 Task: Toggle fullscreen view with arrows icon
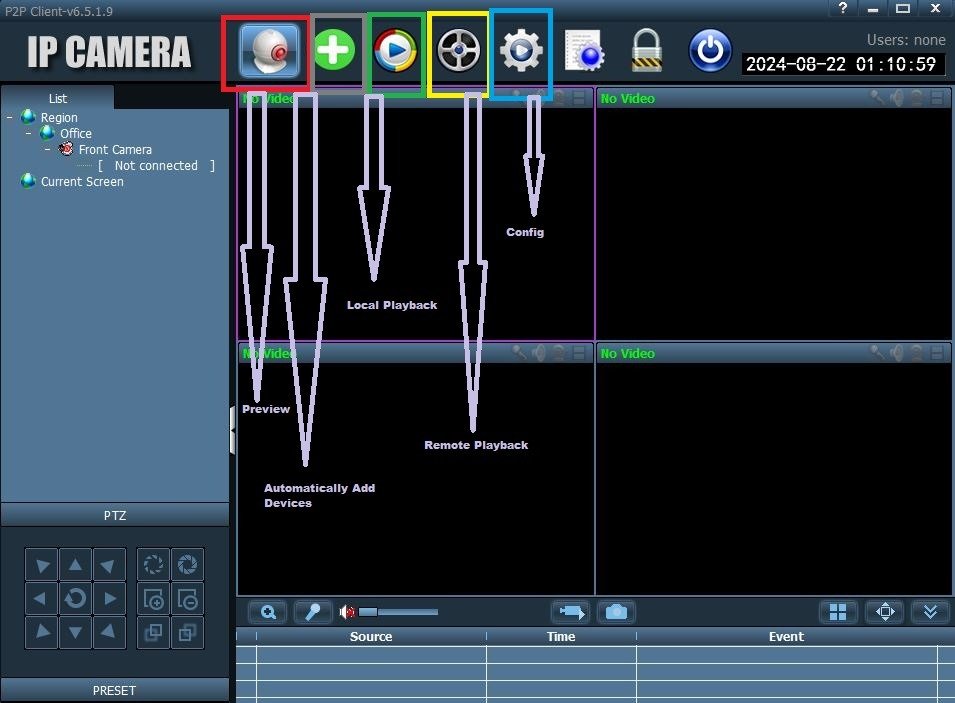[x=885, y=612]
